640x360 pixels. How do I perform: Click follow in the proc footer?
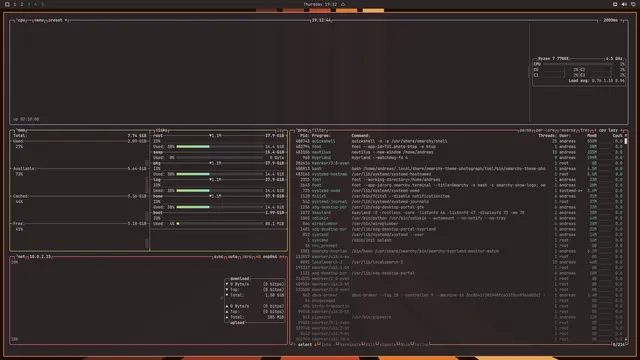click(421, 345)
